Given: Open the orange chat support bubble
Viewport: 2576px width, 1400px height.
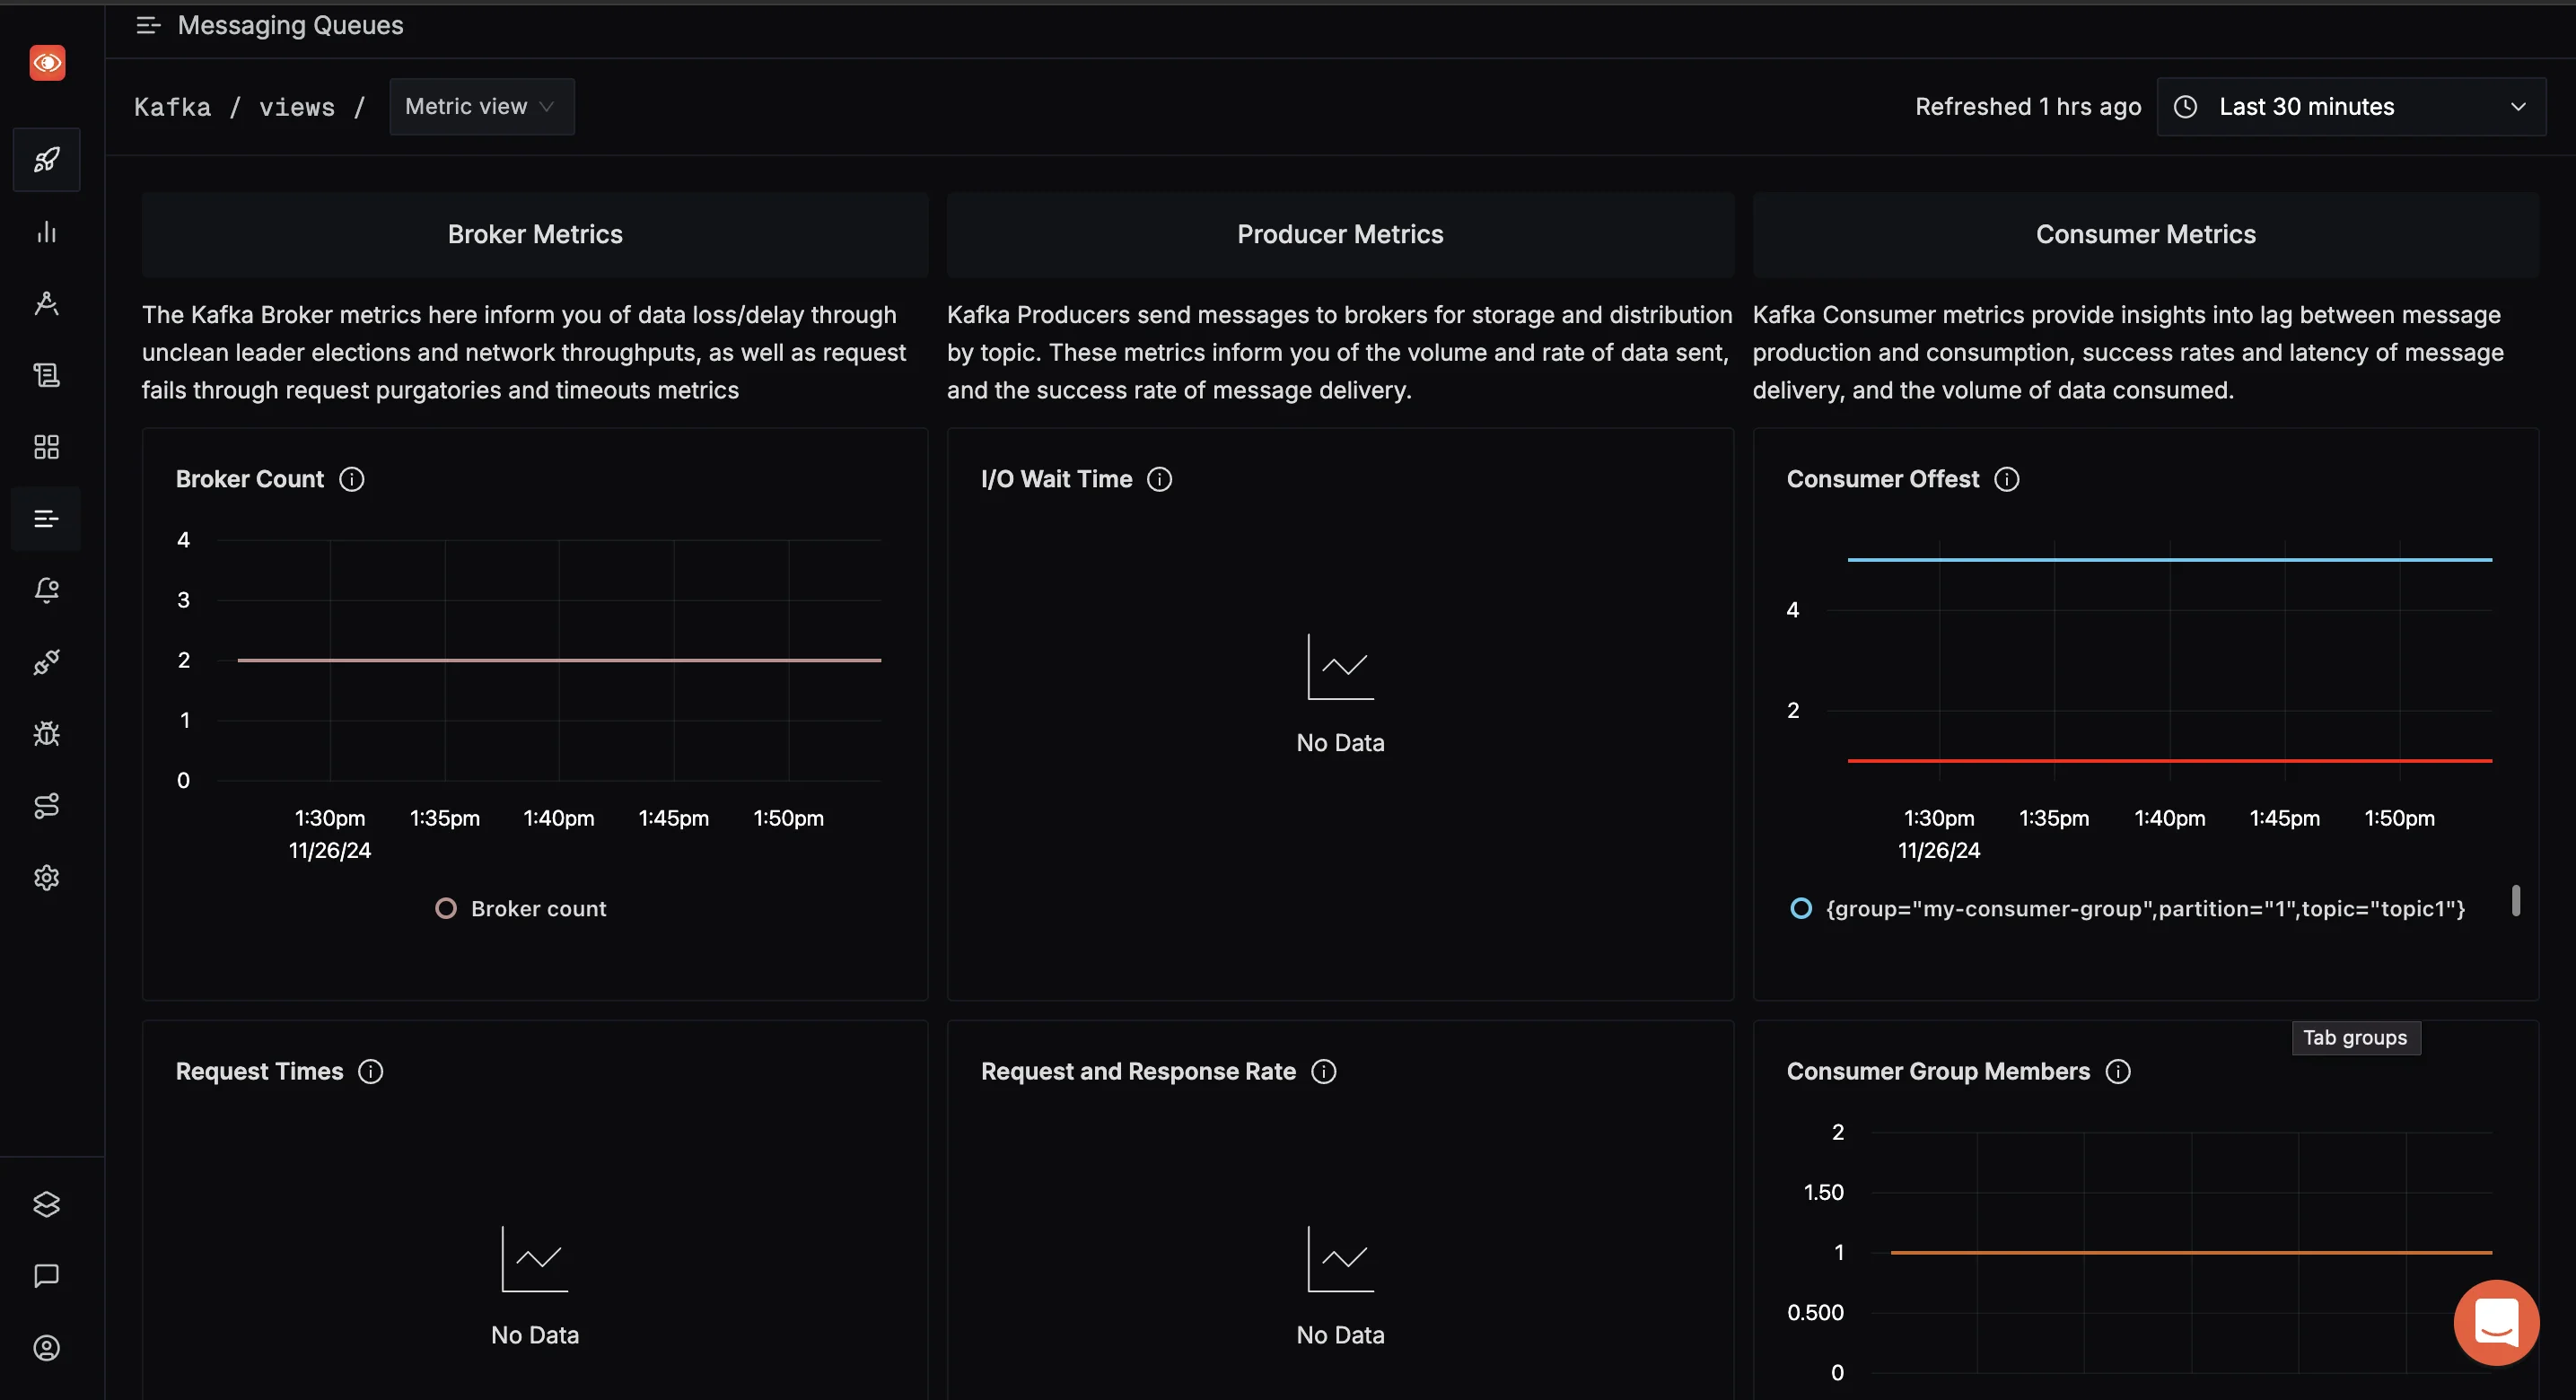Looking at the screenshot, I should click(2496, 1322).
